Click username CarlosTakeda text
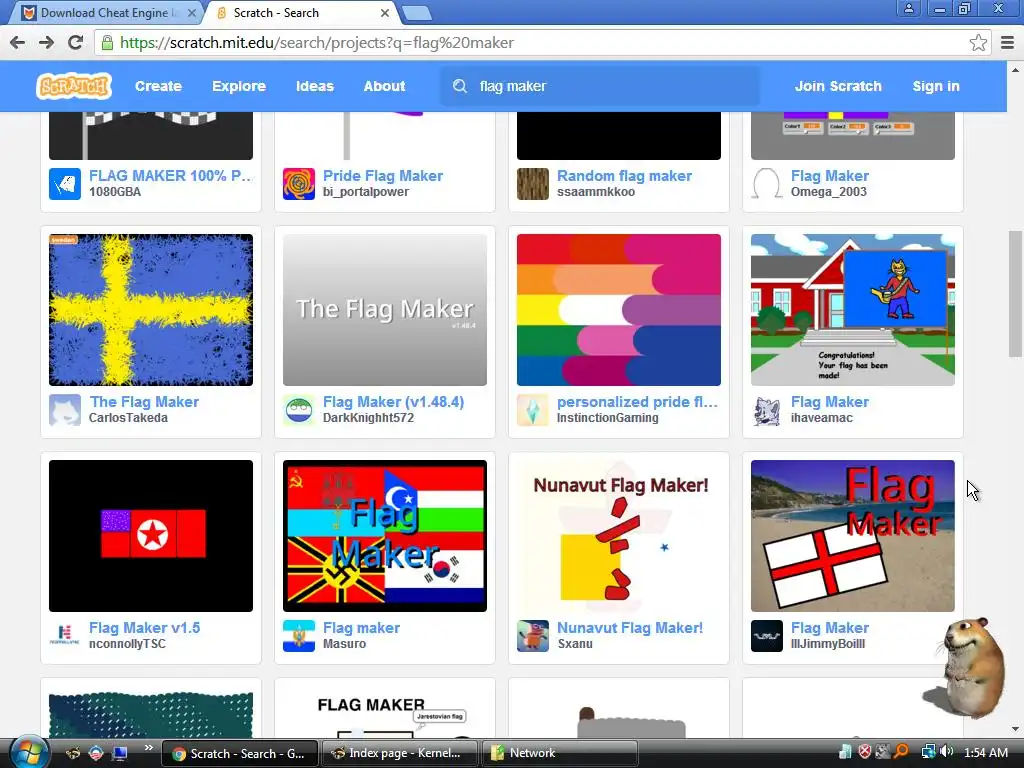The width and height of the screenshot is (1024, 768). click(x=128, y=418)
